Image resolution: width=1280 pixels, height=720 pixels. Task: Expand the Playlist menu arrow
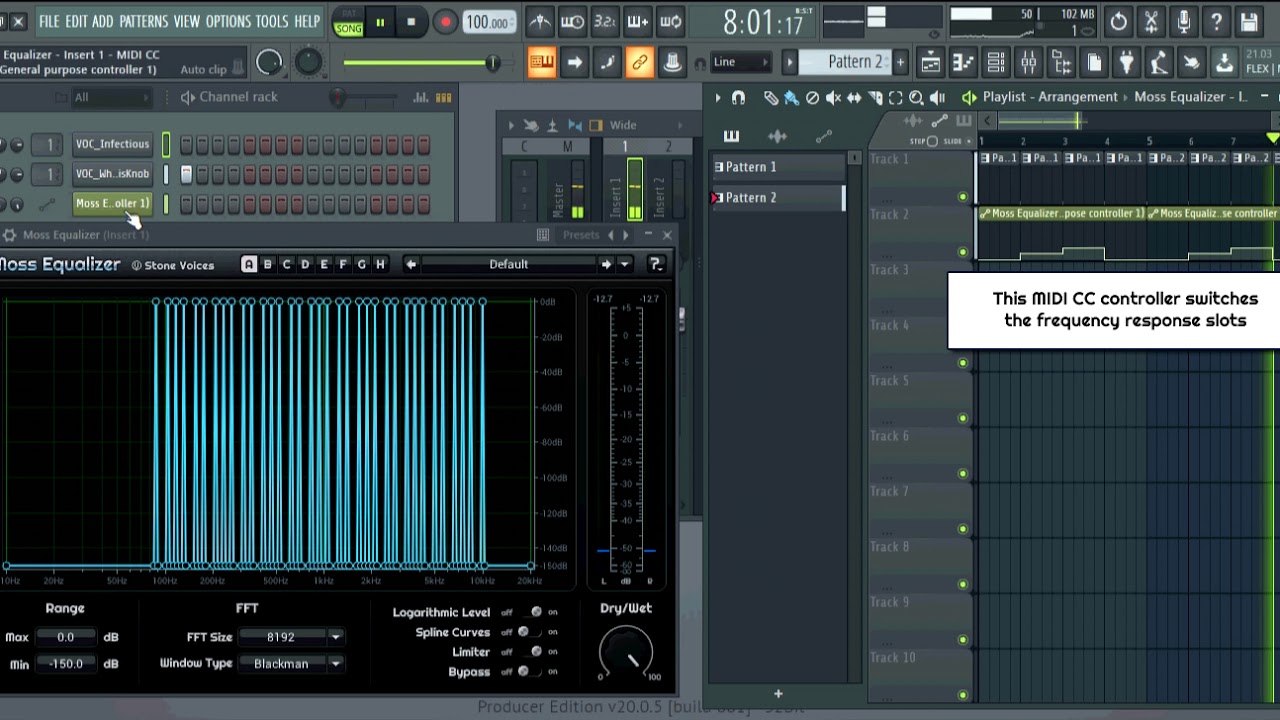click(717, 97)
